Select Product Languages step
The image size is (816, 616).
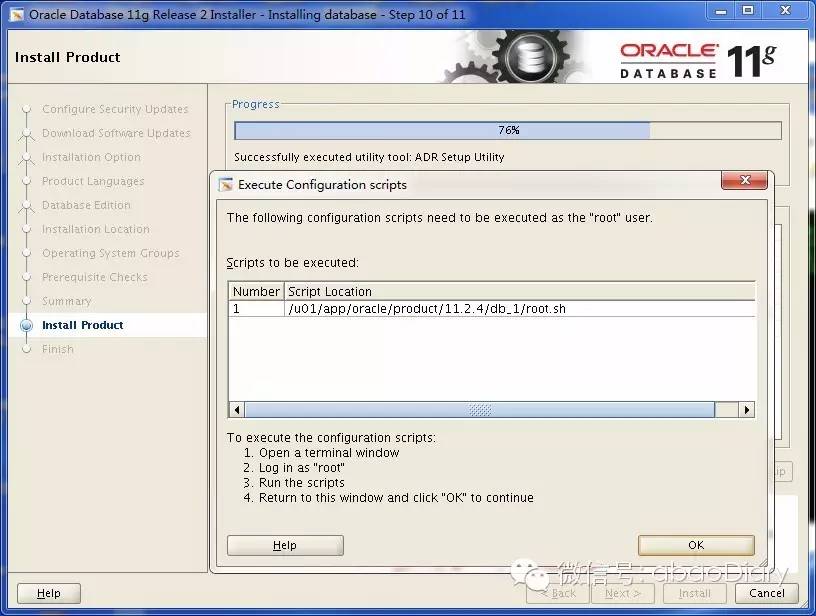pyautogui.click(x=93, y=181)
